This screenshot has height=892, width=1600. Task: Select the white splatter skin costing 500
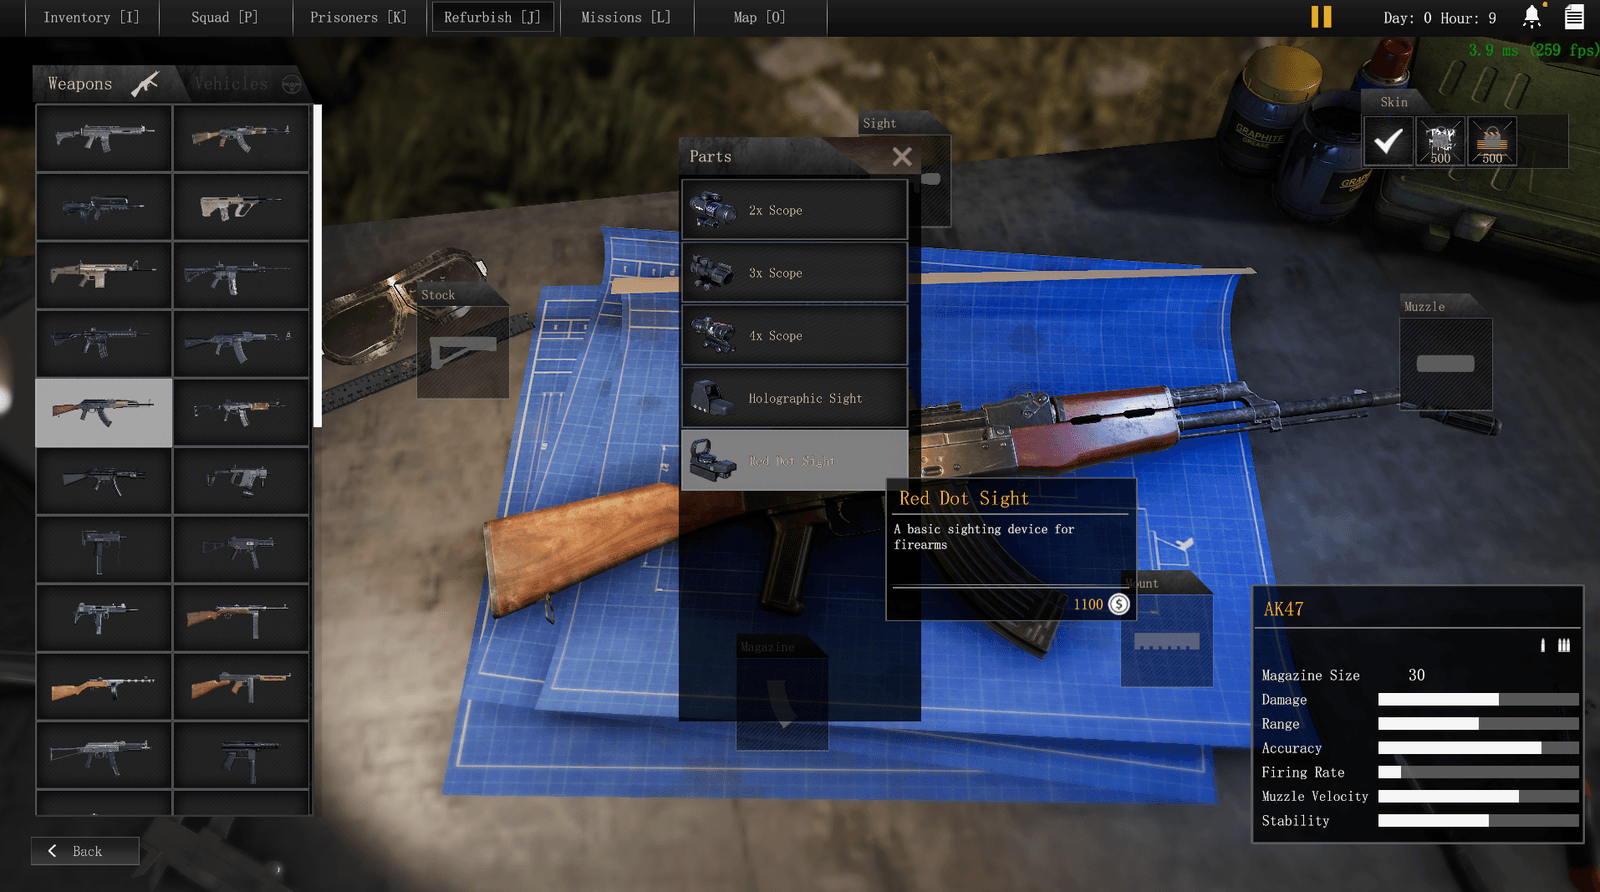1440,141
